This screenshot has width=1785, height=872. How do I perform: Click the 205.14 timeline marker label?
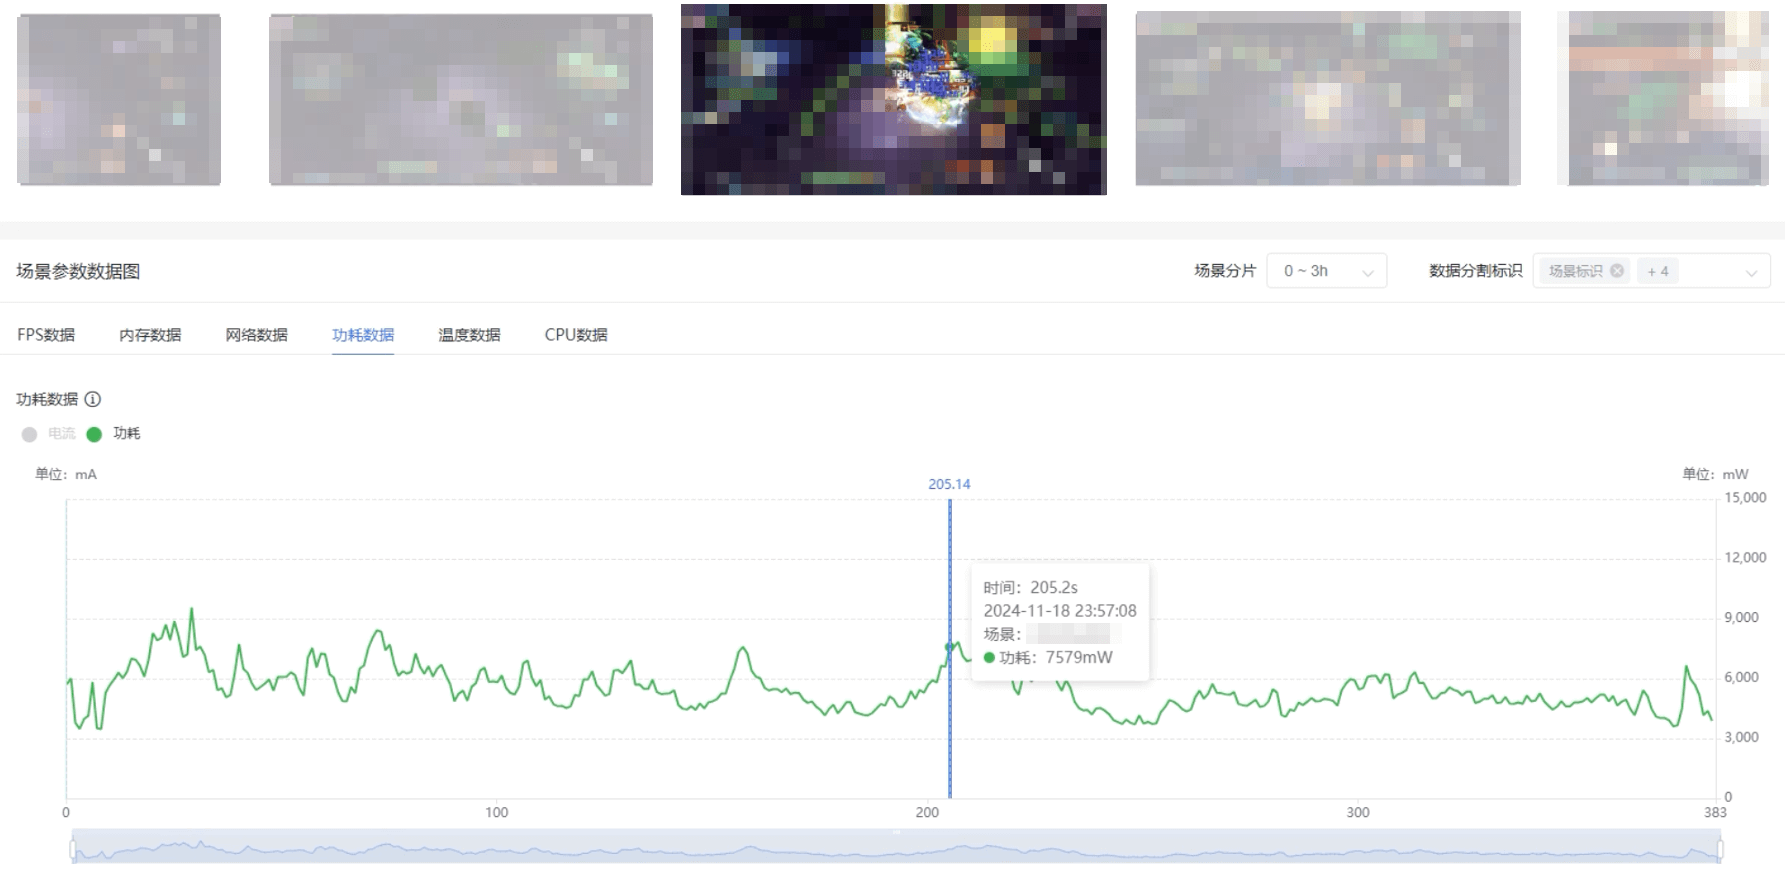click(x=949, y=484)
